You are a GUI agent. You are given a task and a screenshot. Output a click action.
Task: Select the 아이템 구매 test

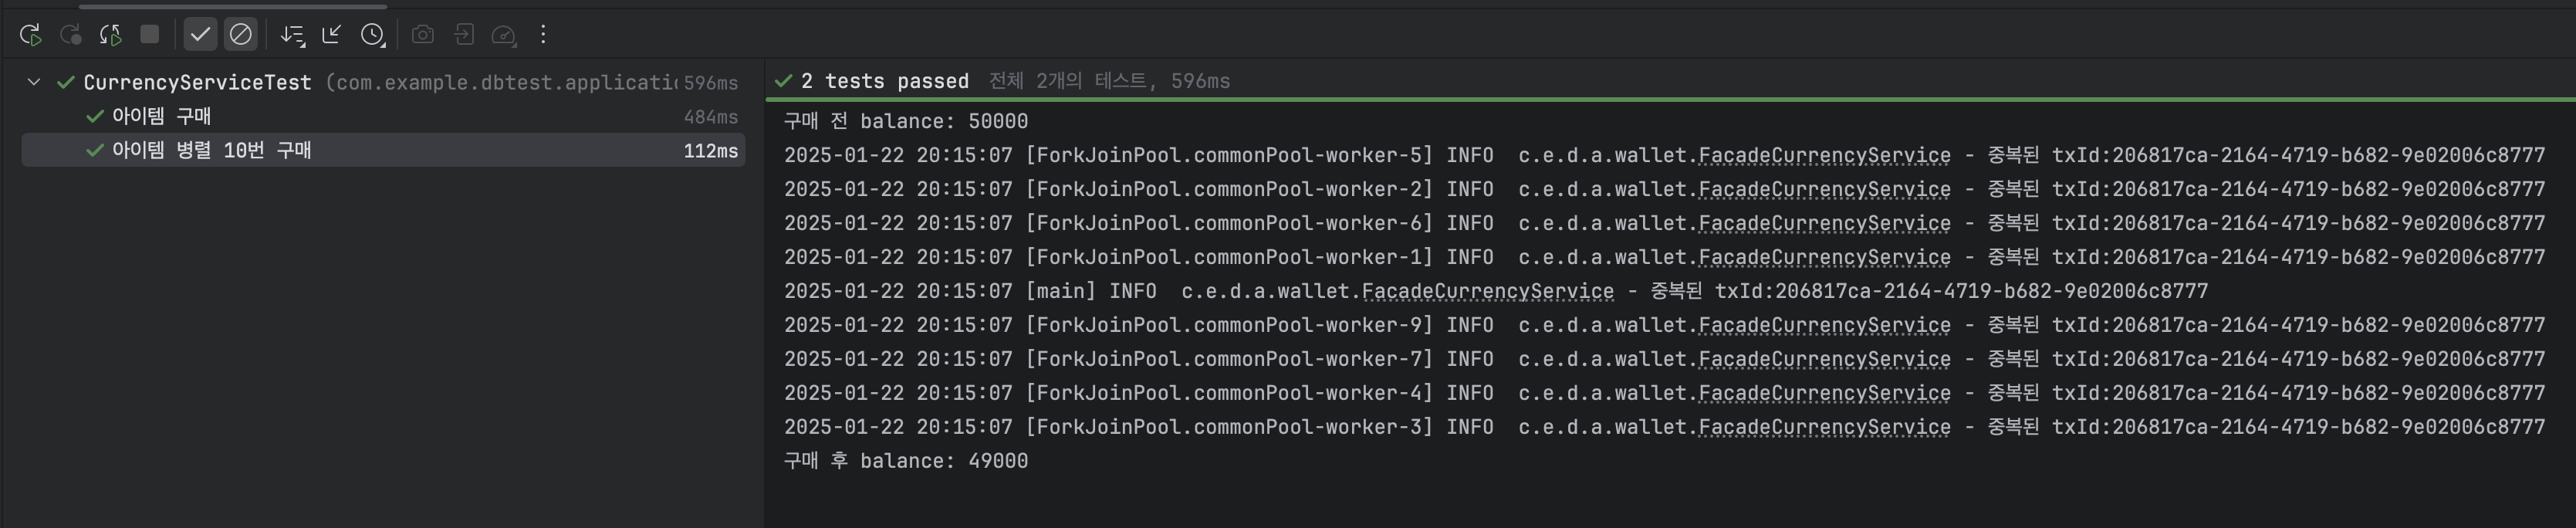click(383, 116)
